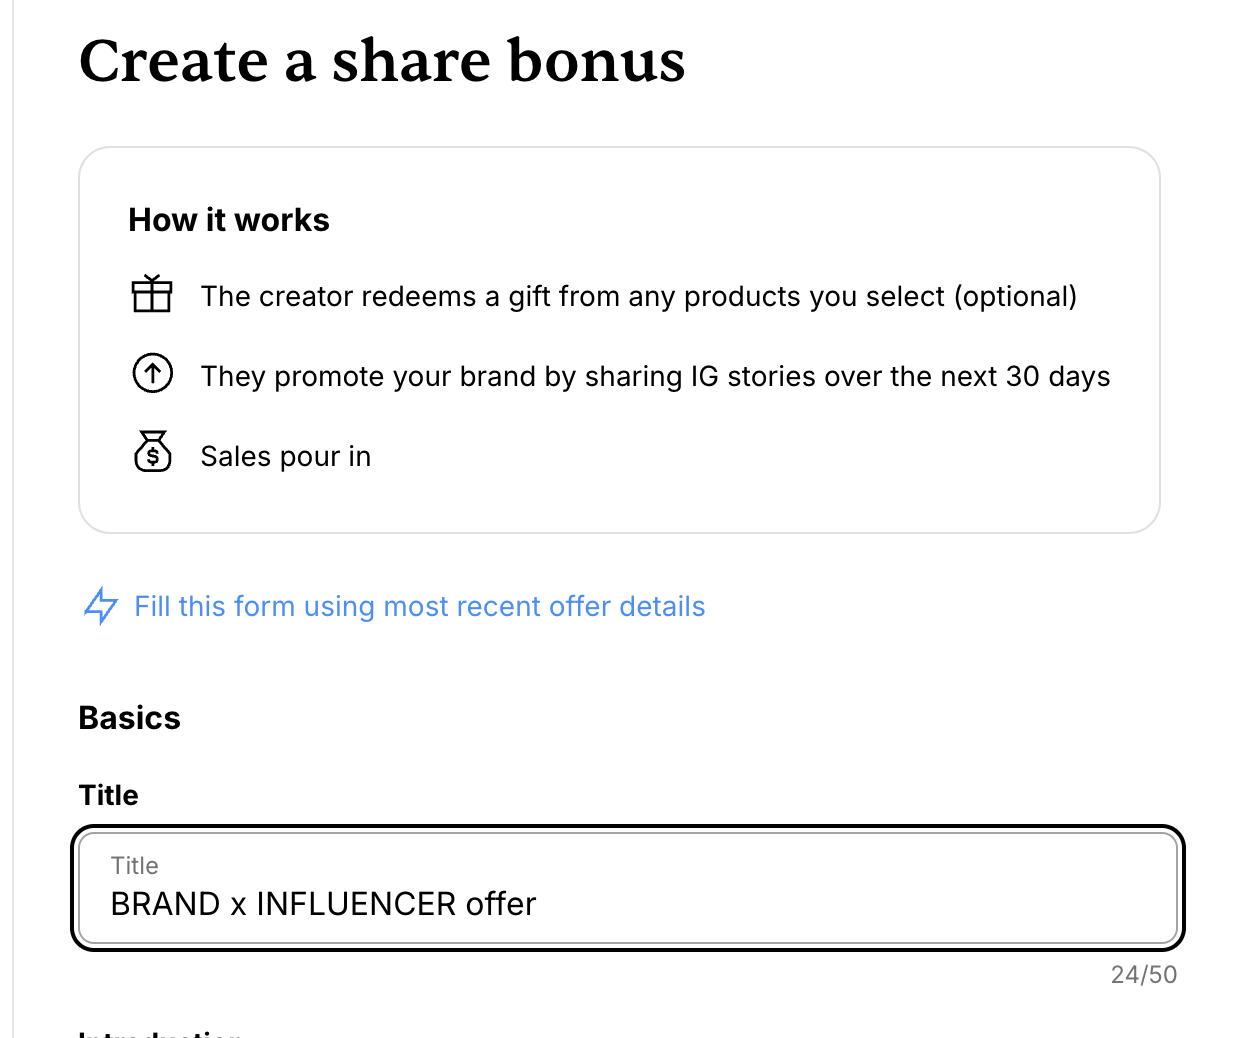1256x1038 pixels.
Task: Select the Create a share bonus heading
Action: tap(382, 60)
